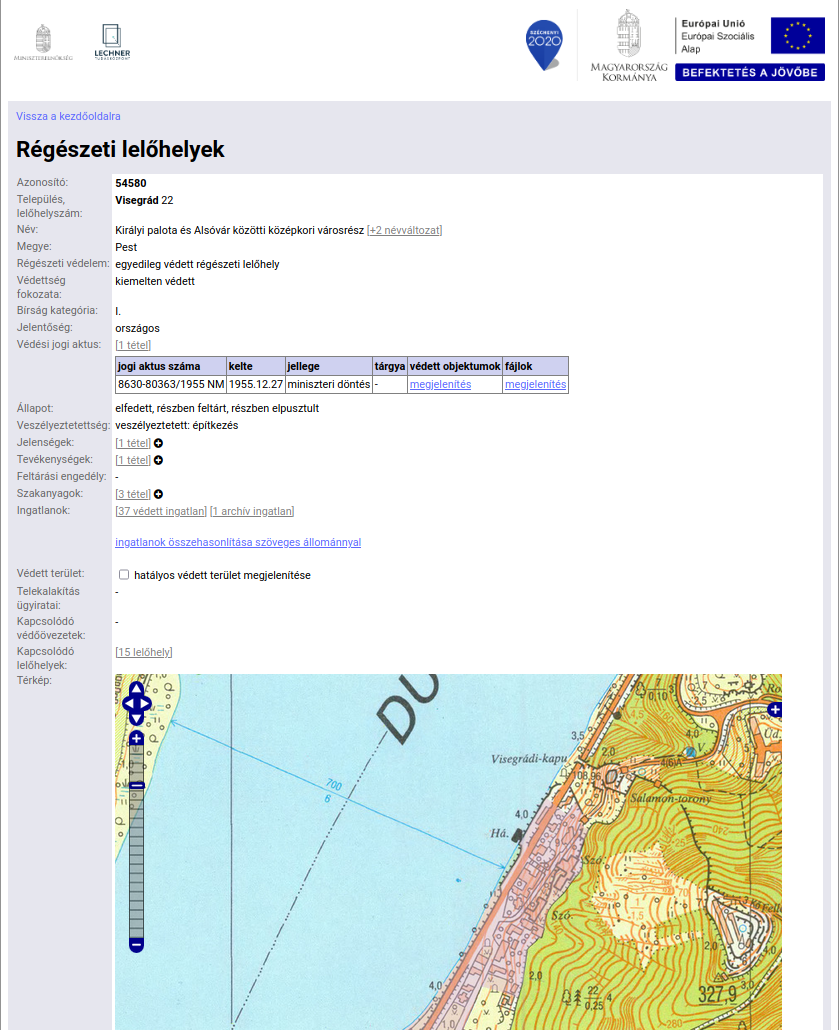Screen dimensions: 839x1030
Task: Click the 1955.12.27 date cell
Action: click(256, 384)
